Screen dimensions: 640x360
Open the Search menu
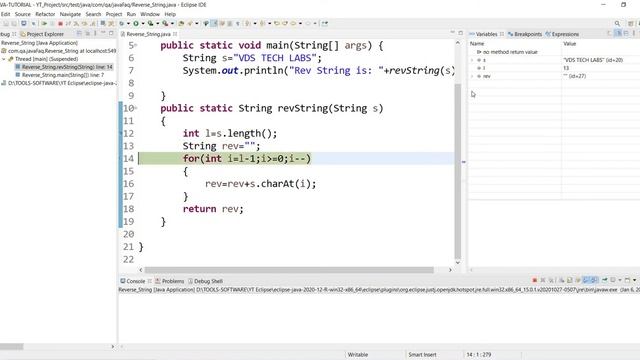93,14
